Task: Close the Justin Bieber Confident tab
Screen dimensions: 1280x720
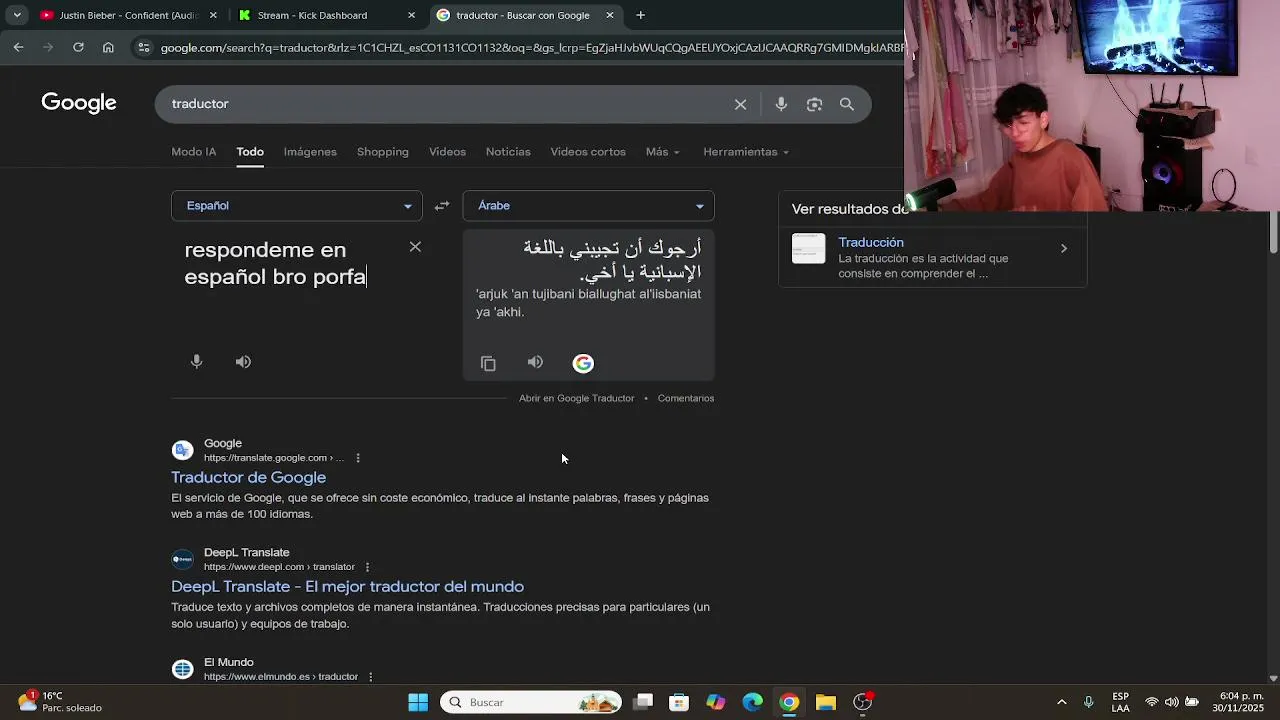Action: tap(213, 15)
